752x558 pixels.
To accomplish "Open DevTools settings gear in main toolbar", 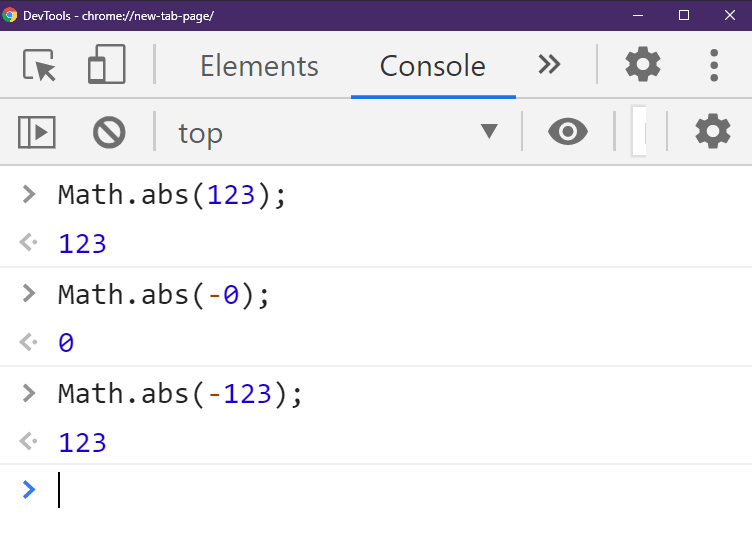I will coord(643,64).
